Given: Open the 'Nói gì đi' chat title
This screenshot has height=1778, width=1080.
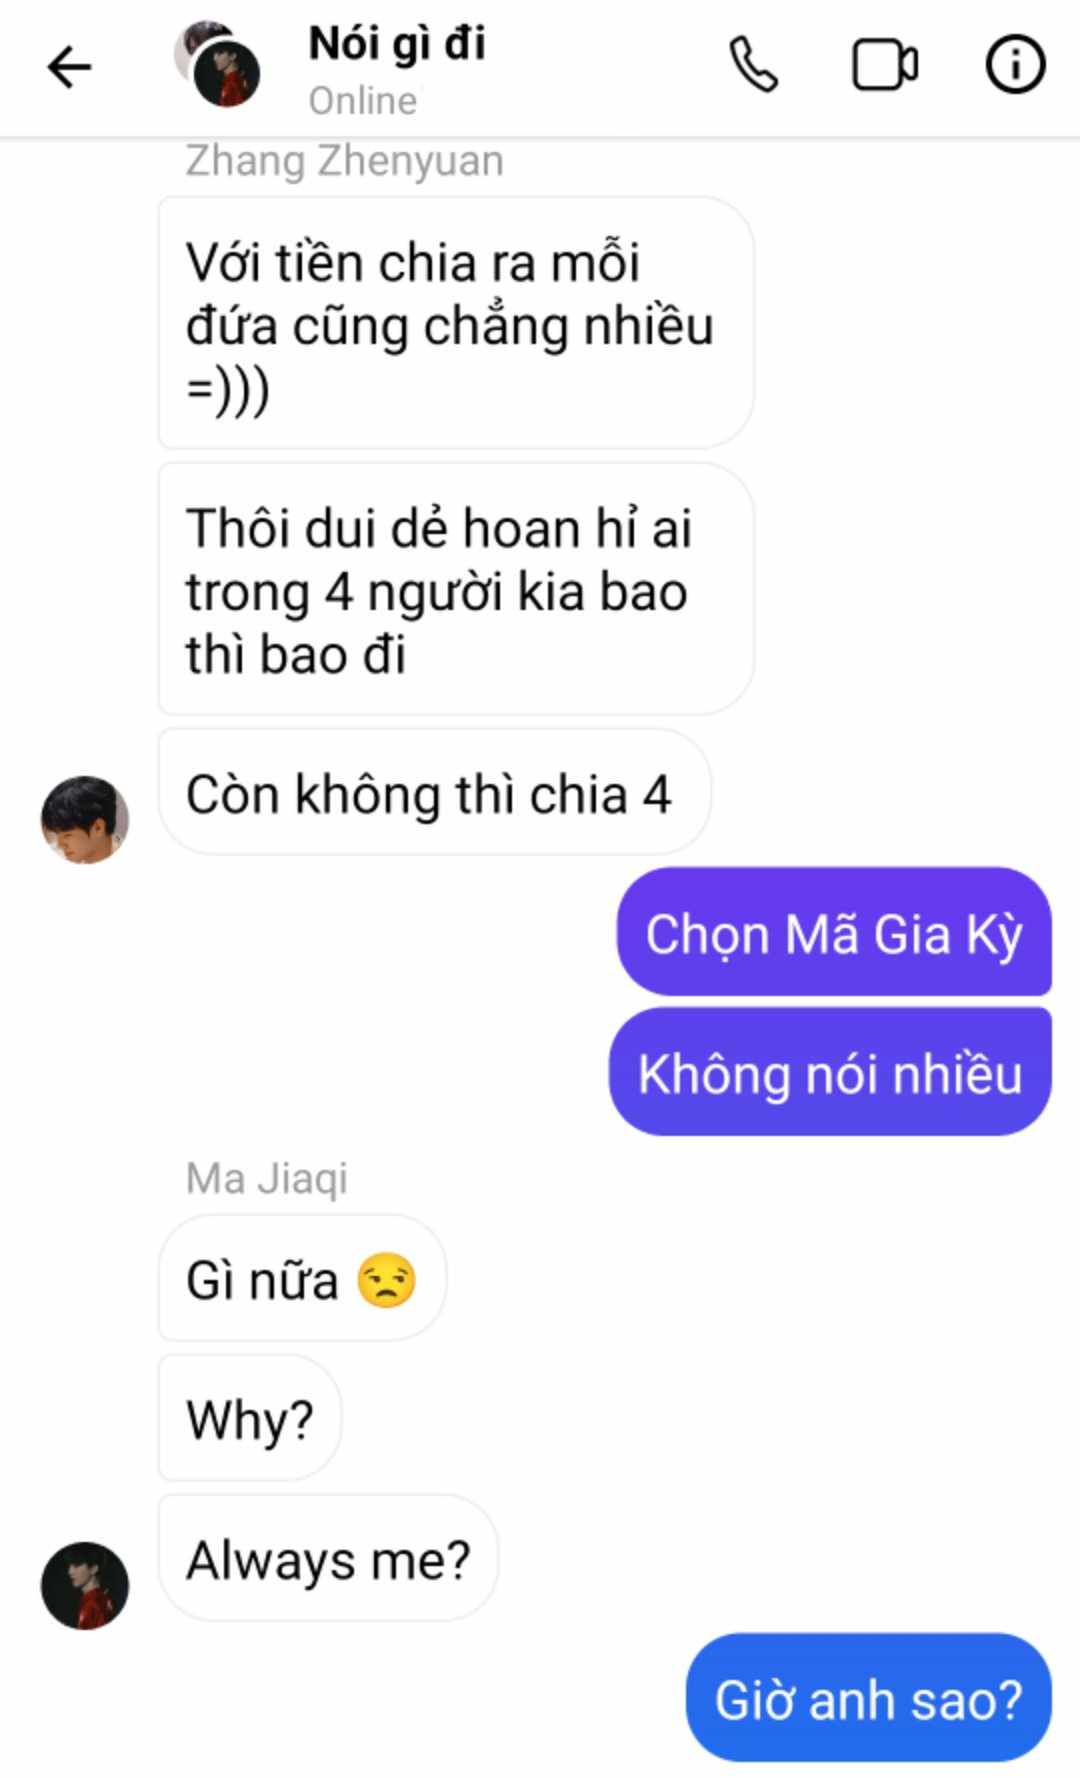Looking at the screenshot, I should point(397,44).
